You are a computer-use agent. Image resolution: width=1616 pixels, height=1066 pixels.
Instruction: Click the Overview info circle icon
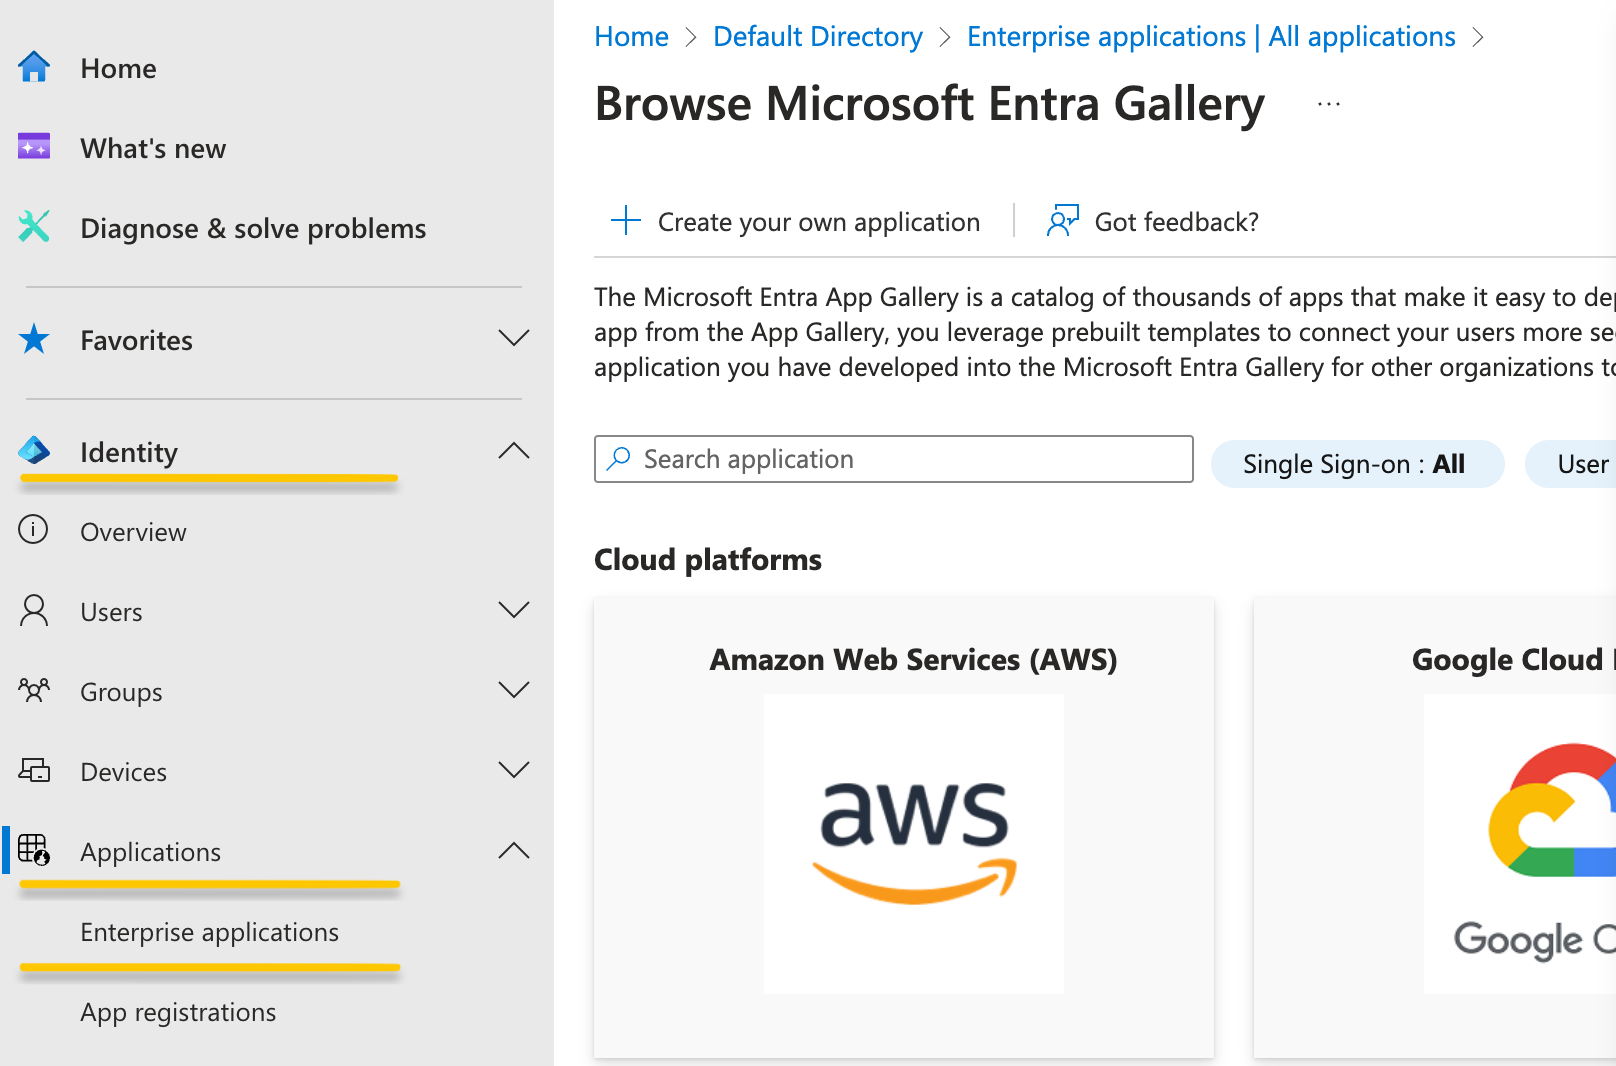(33, 530)
